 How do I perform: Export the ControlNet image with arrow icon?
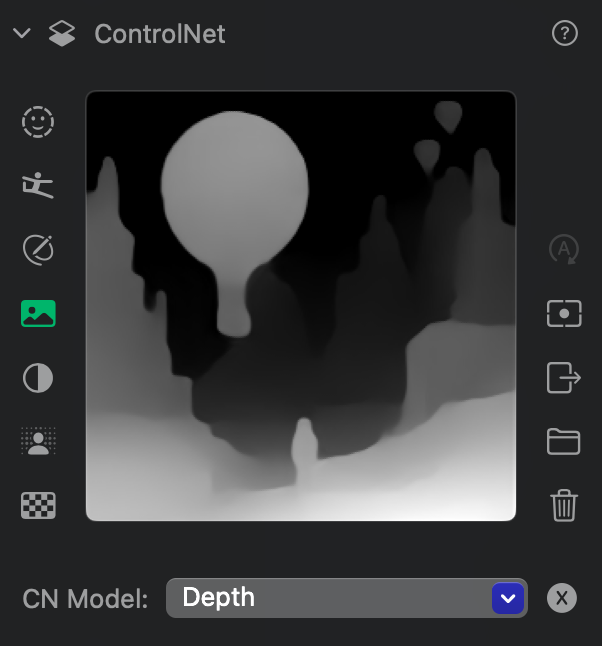(564, 378)
